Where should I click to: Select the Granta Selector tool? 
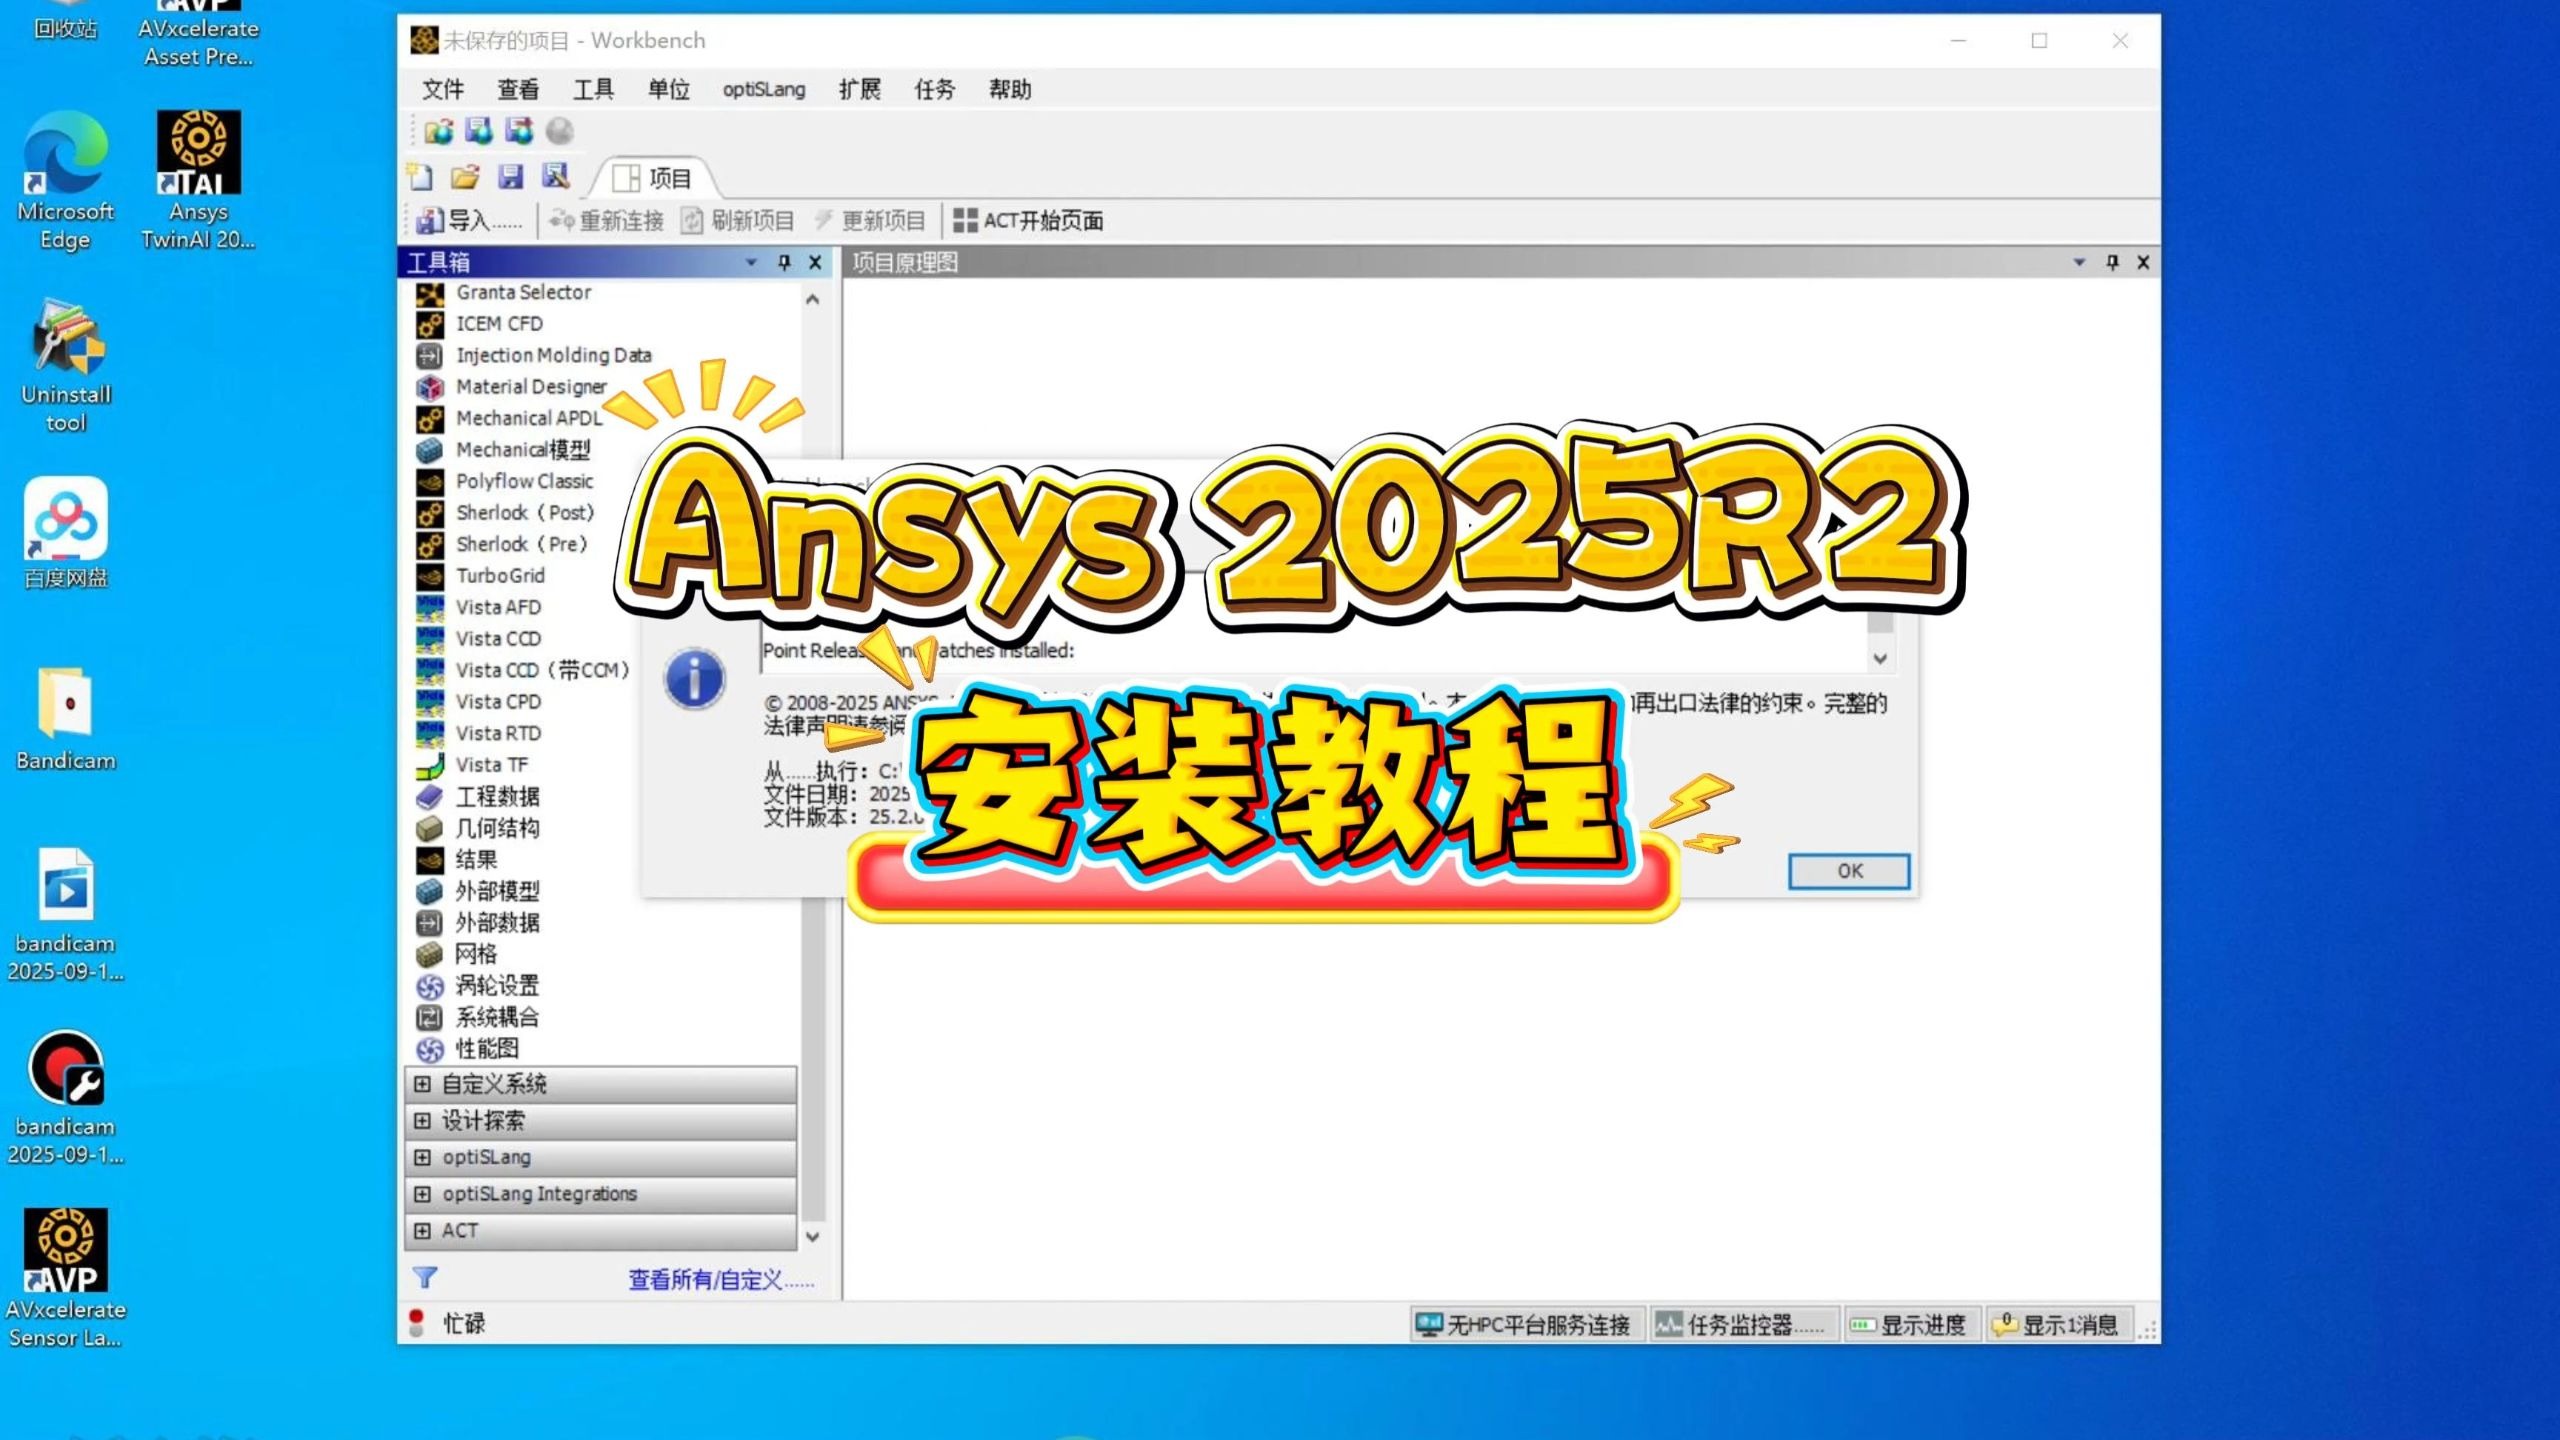tap(523, 292)
